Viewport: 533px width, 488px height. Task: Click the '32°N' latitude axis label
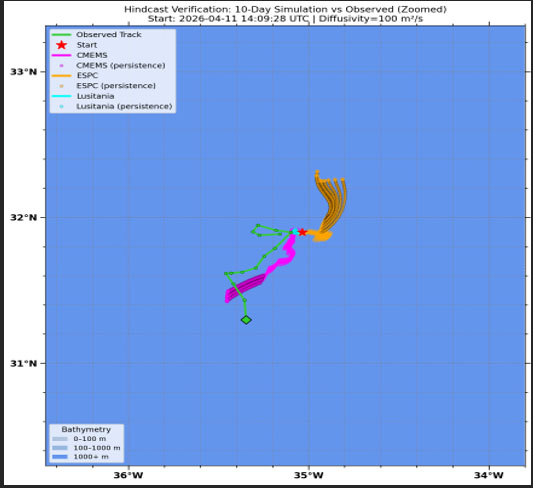coord(23,217)
